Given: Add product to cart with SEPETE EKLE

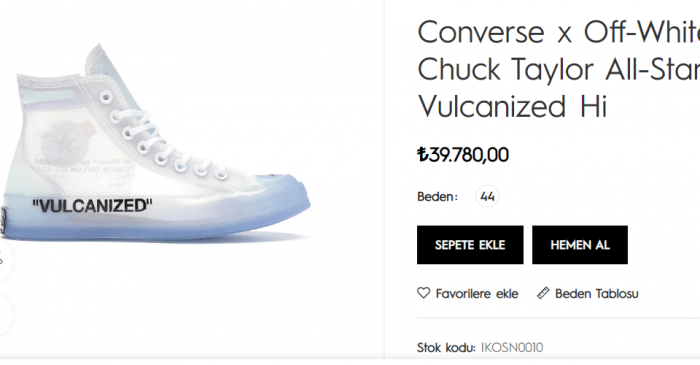Looking at the screenshot, I should 470,245.
